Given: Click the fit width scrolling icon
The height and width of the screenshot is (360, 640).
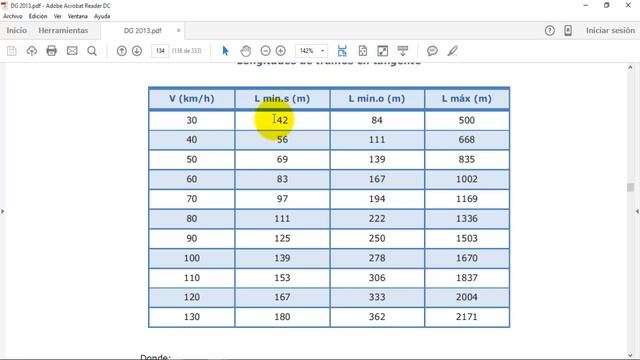Looking at the screenshot, I should (x=342, y=51).
